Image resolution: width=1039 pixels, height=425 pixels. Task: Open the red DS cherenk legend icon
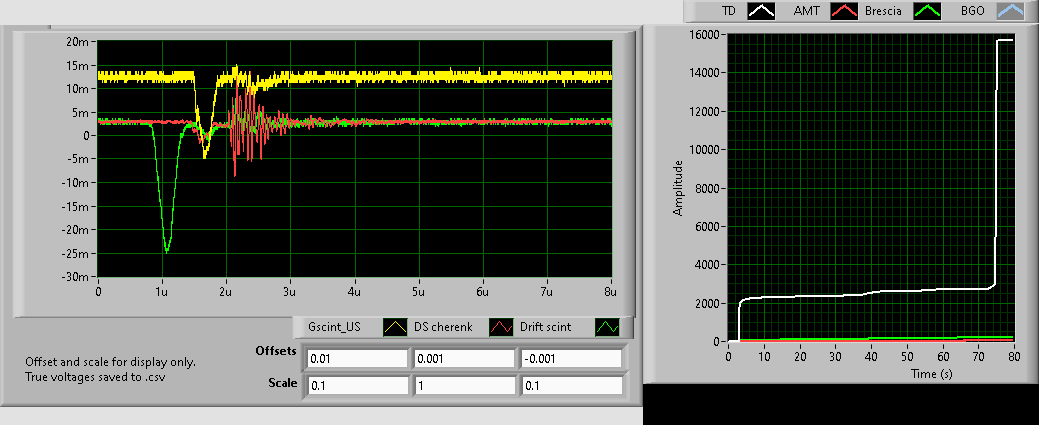pos(500,327)
